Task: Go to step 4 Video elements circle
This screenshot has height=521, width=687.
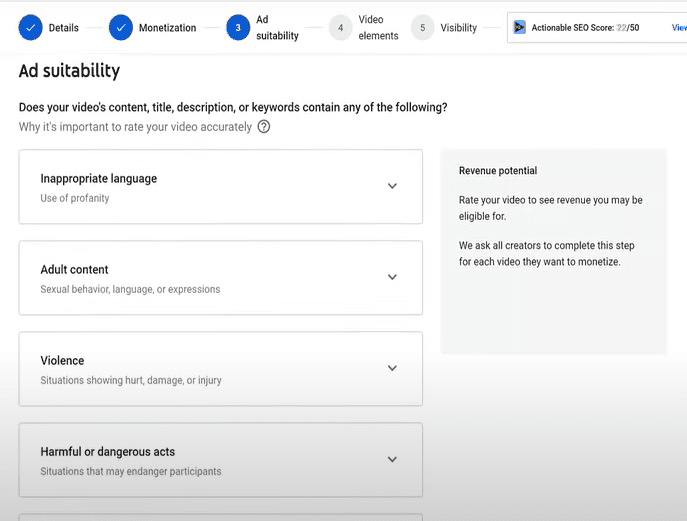Action: click(x=340, y=28)
